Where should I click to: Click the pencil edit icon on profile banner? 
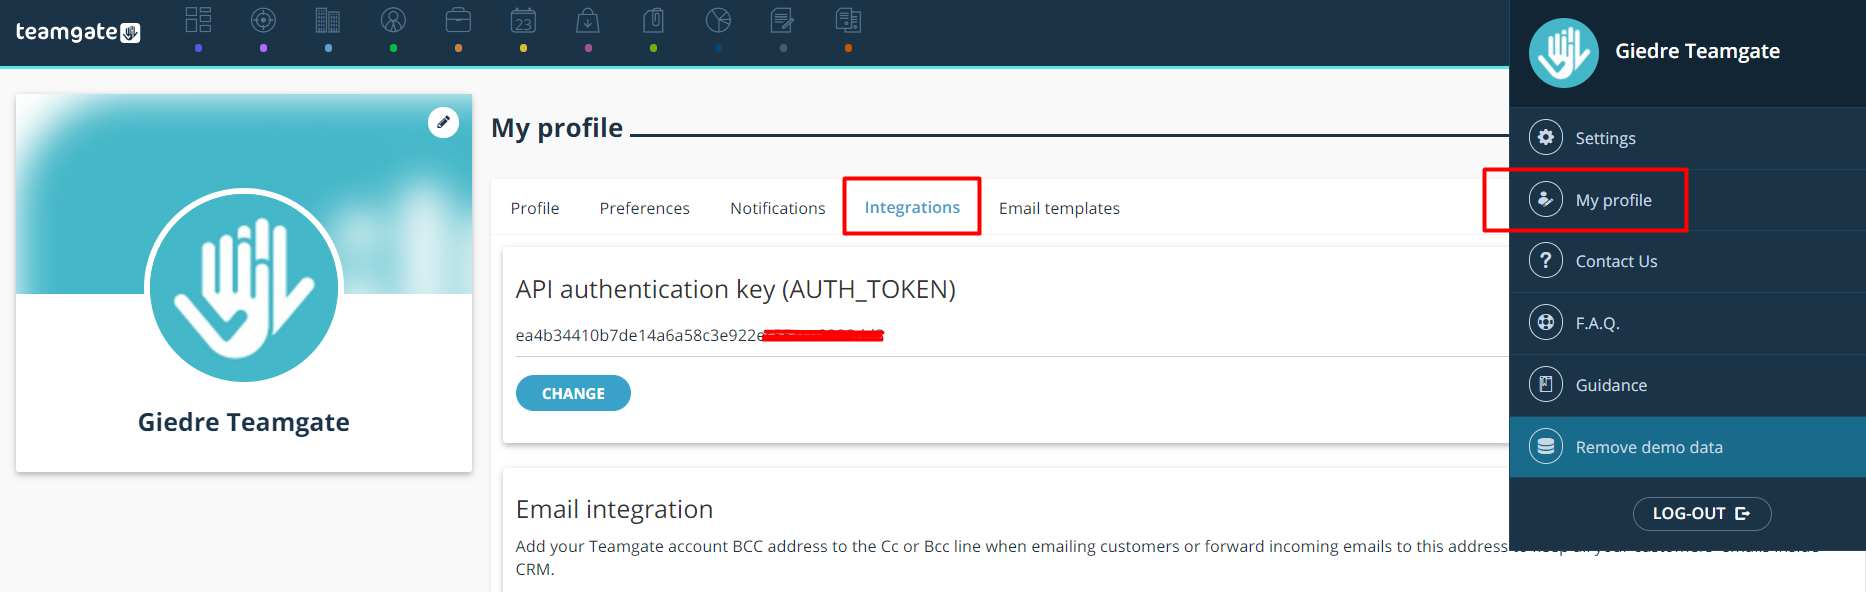tap(443, 122)
